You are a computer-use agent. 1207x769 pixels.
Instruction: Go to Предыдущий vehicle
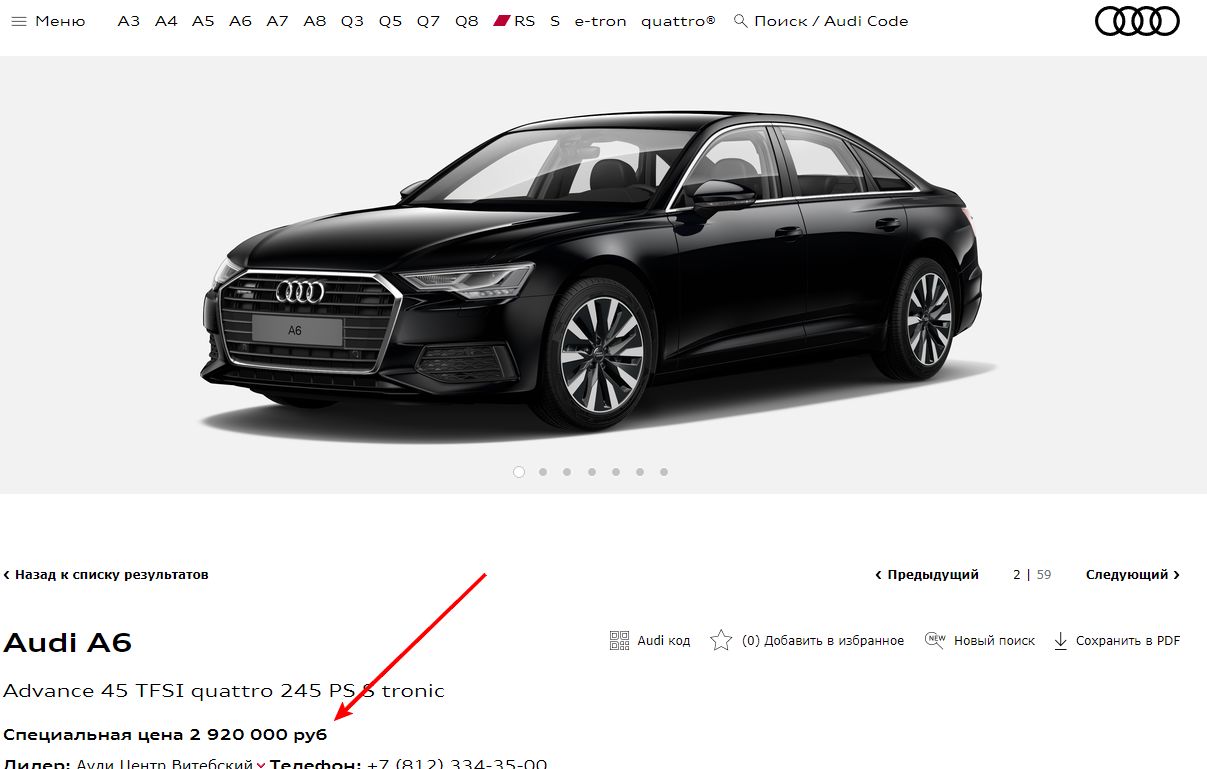pos(927,575)
